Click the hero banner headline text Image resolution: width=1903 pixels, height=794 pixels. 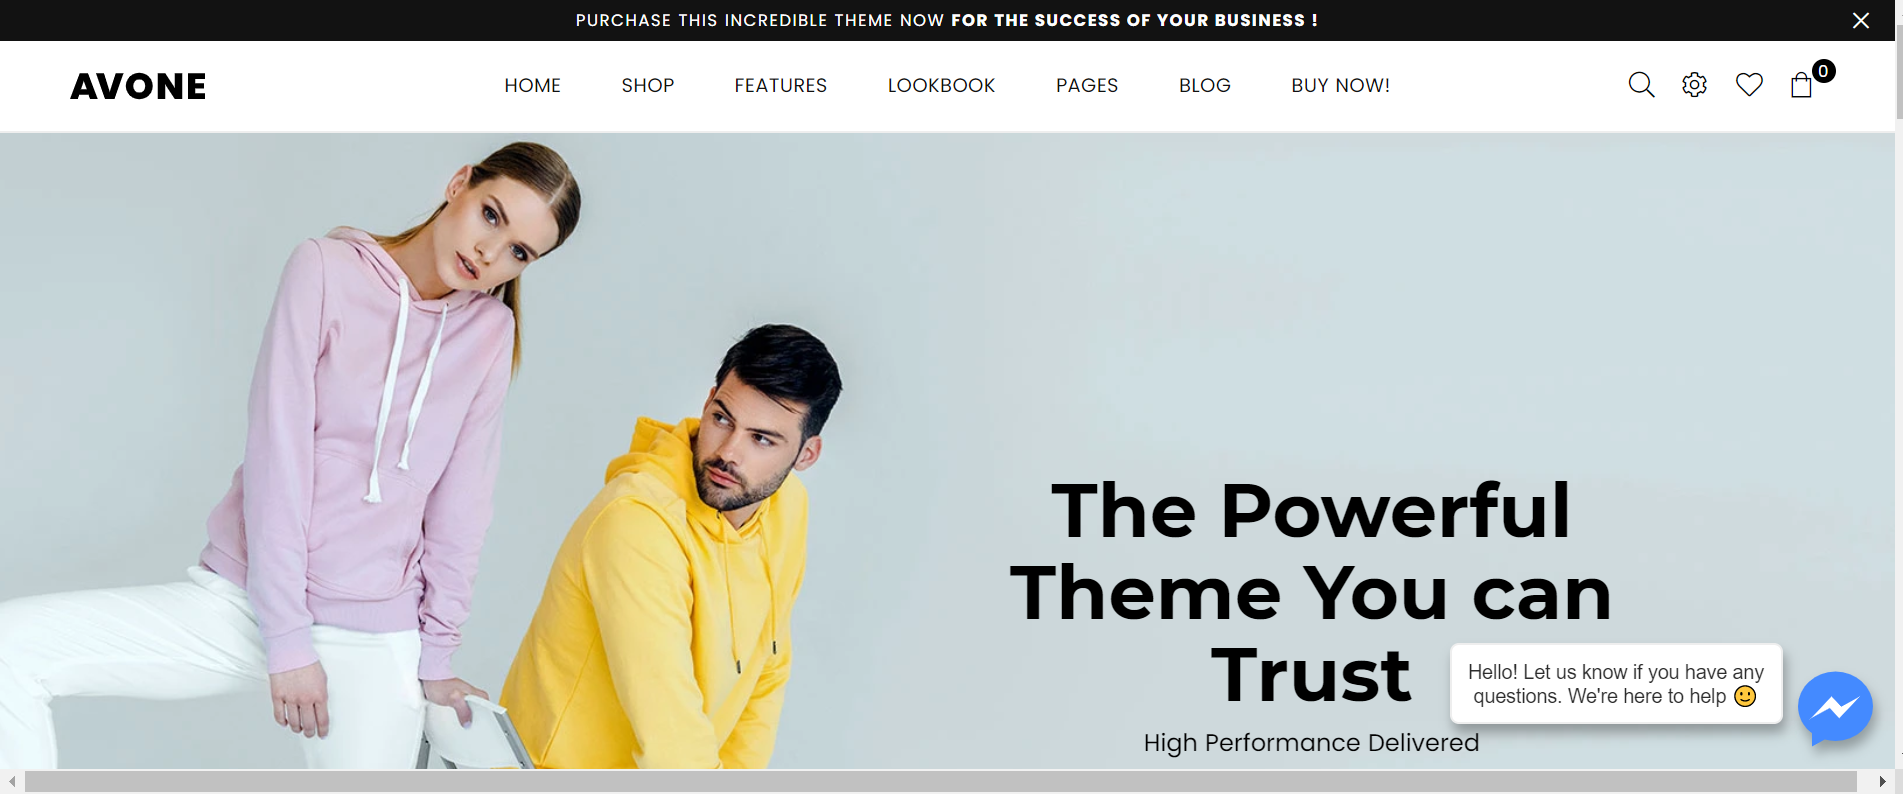(1311, 593)
